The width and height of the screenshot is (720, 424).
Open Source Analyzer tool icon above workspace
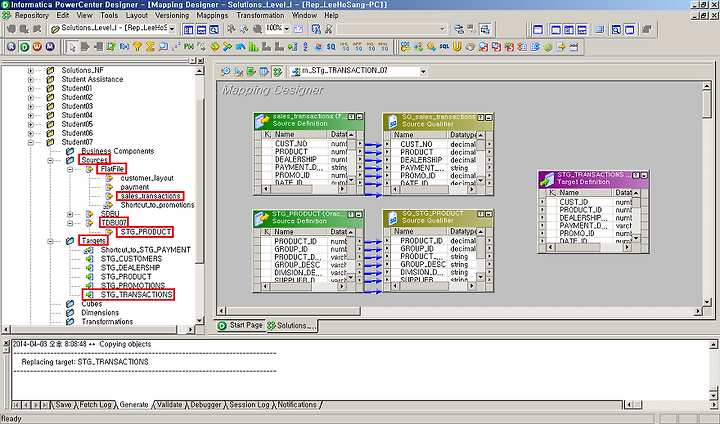[x=225, y=71]
